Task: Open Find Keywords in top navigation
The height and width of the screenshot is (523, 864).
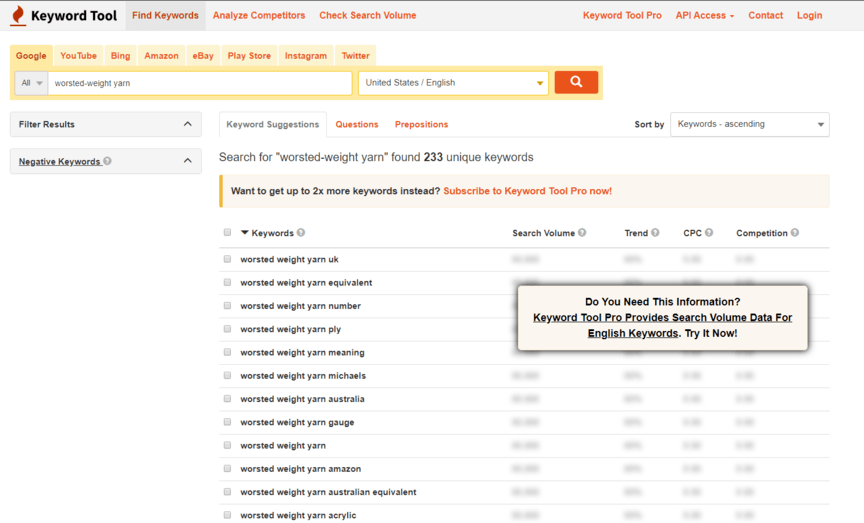Action: pyautogui.click(x=165, y=15)
